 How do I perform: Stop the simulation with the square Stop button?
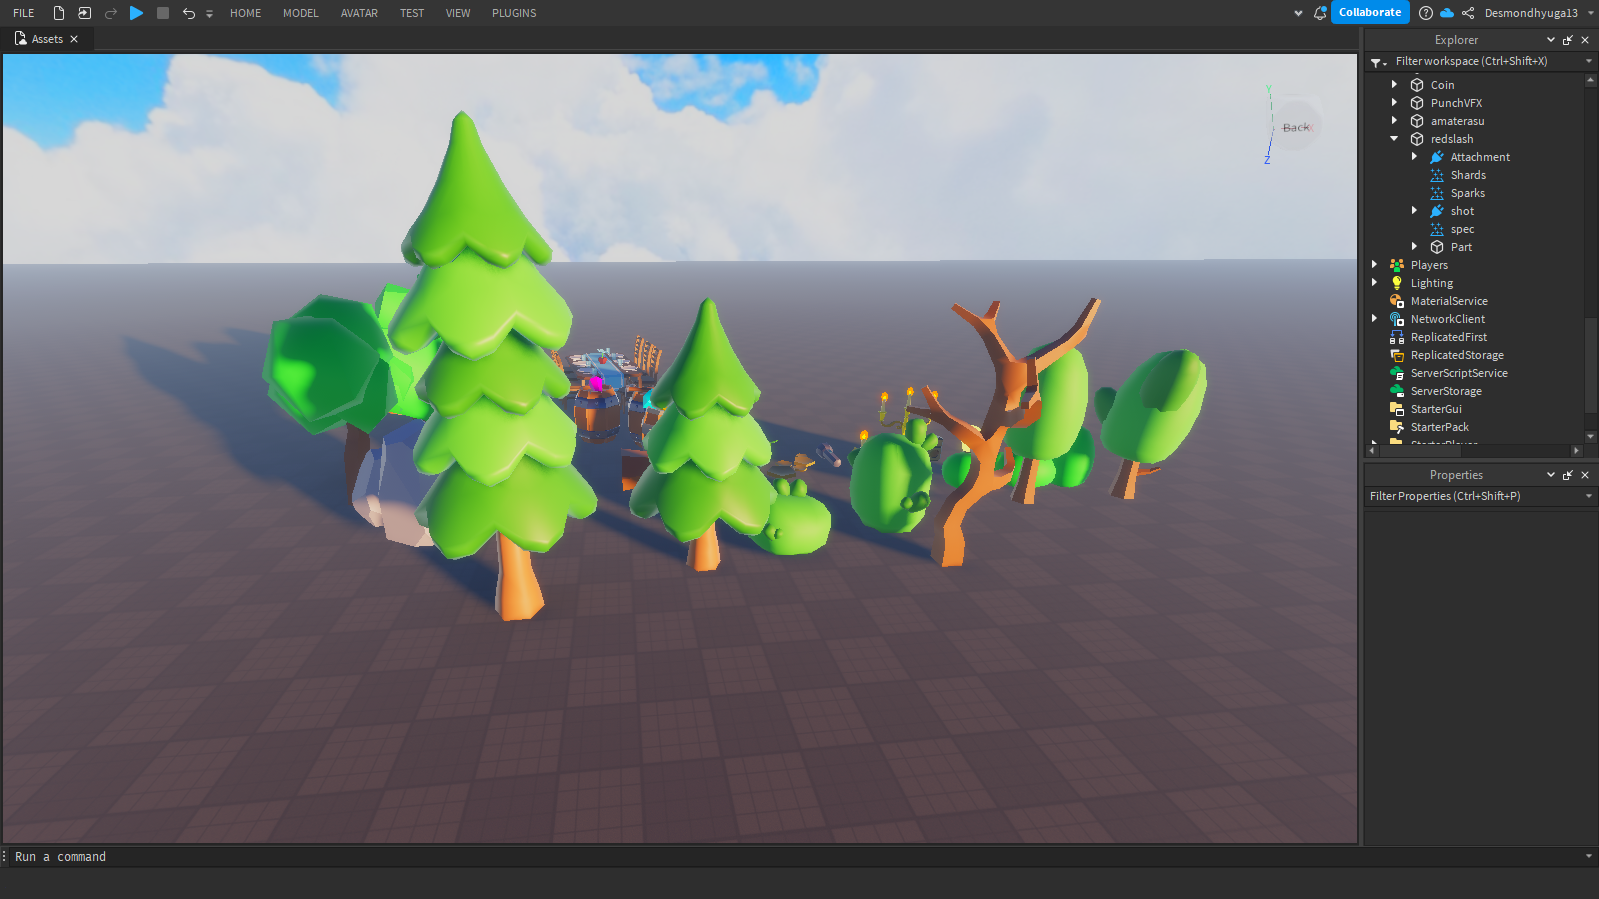(x=163, y=13)
